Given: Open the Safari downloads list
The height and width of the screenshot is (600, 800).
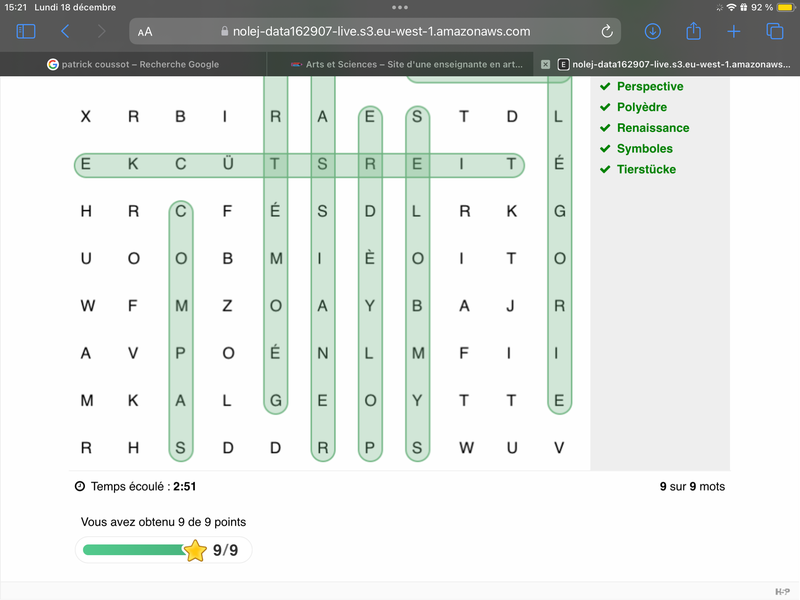Looking at the screenshot, I should (x=652, y=31).
